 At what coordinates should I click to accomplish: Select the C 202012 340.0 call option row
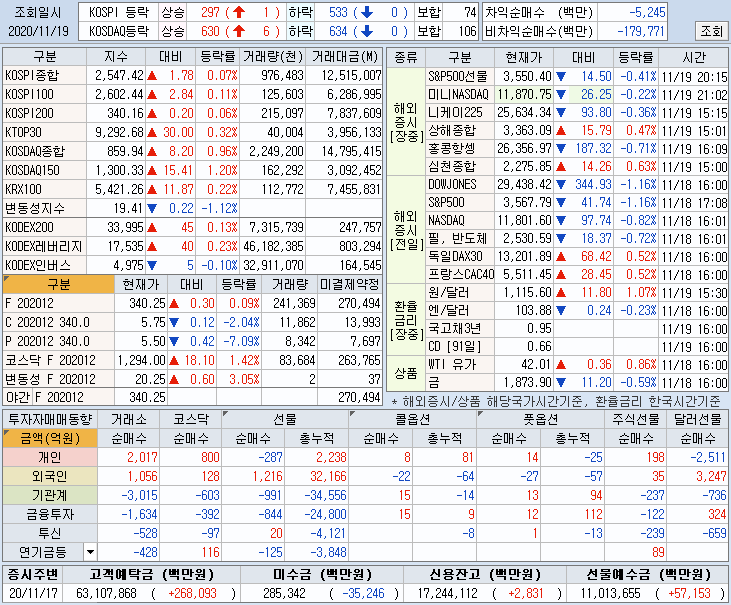click(x=193, y=323)
